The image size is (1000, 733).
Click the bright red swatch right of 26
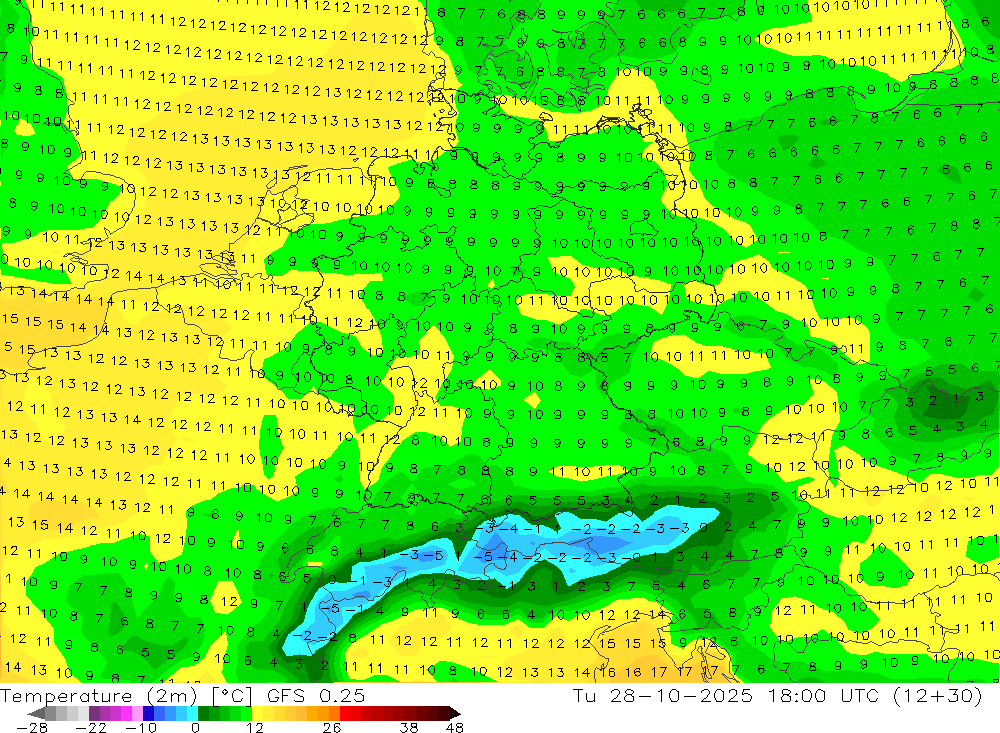click(345, 713)
